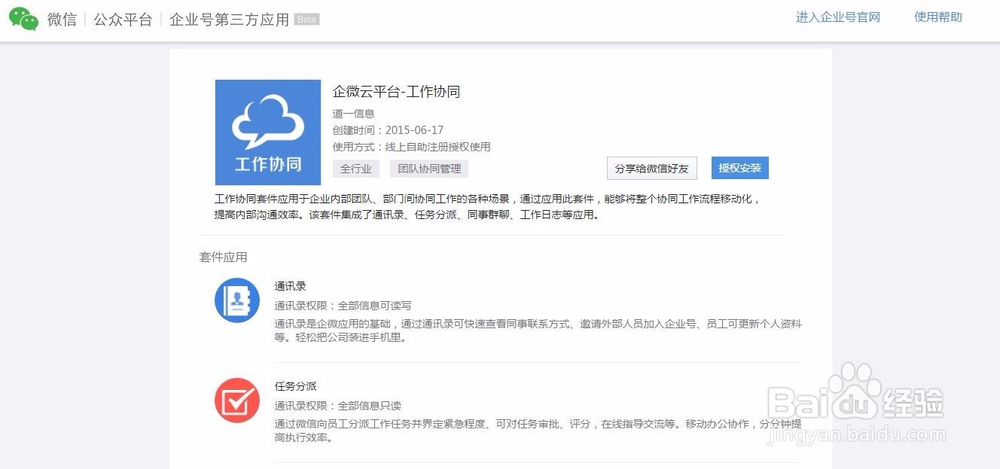
Task: Open the 工作协同 app cloud icon
Action: pos(268,132)
